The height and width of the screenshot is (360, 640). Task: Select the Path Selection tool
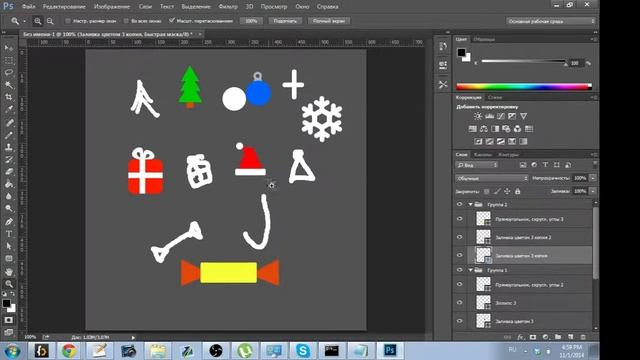point(9,246)
